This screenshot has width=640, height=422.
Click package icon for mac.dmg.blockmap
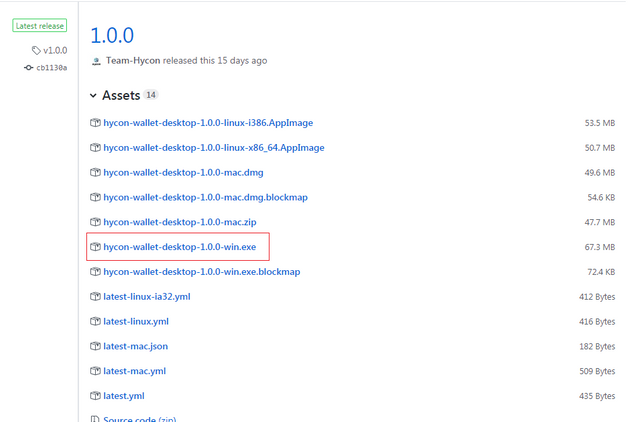tap(95, 198)
